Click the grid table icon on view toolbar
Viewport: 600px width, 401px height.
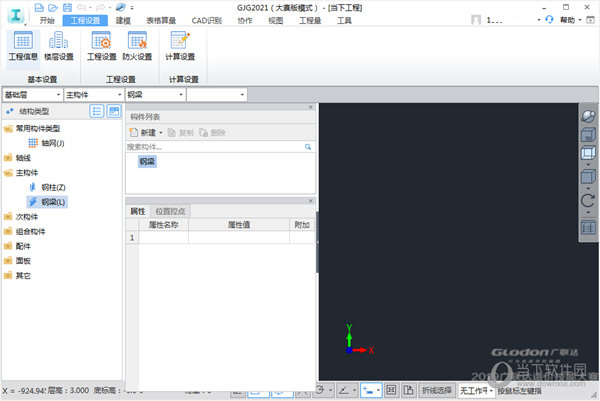[588, 228]
